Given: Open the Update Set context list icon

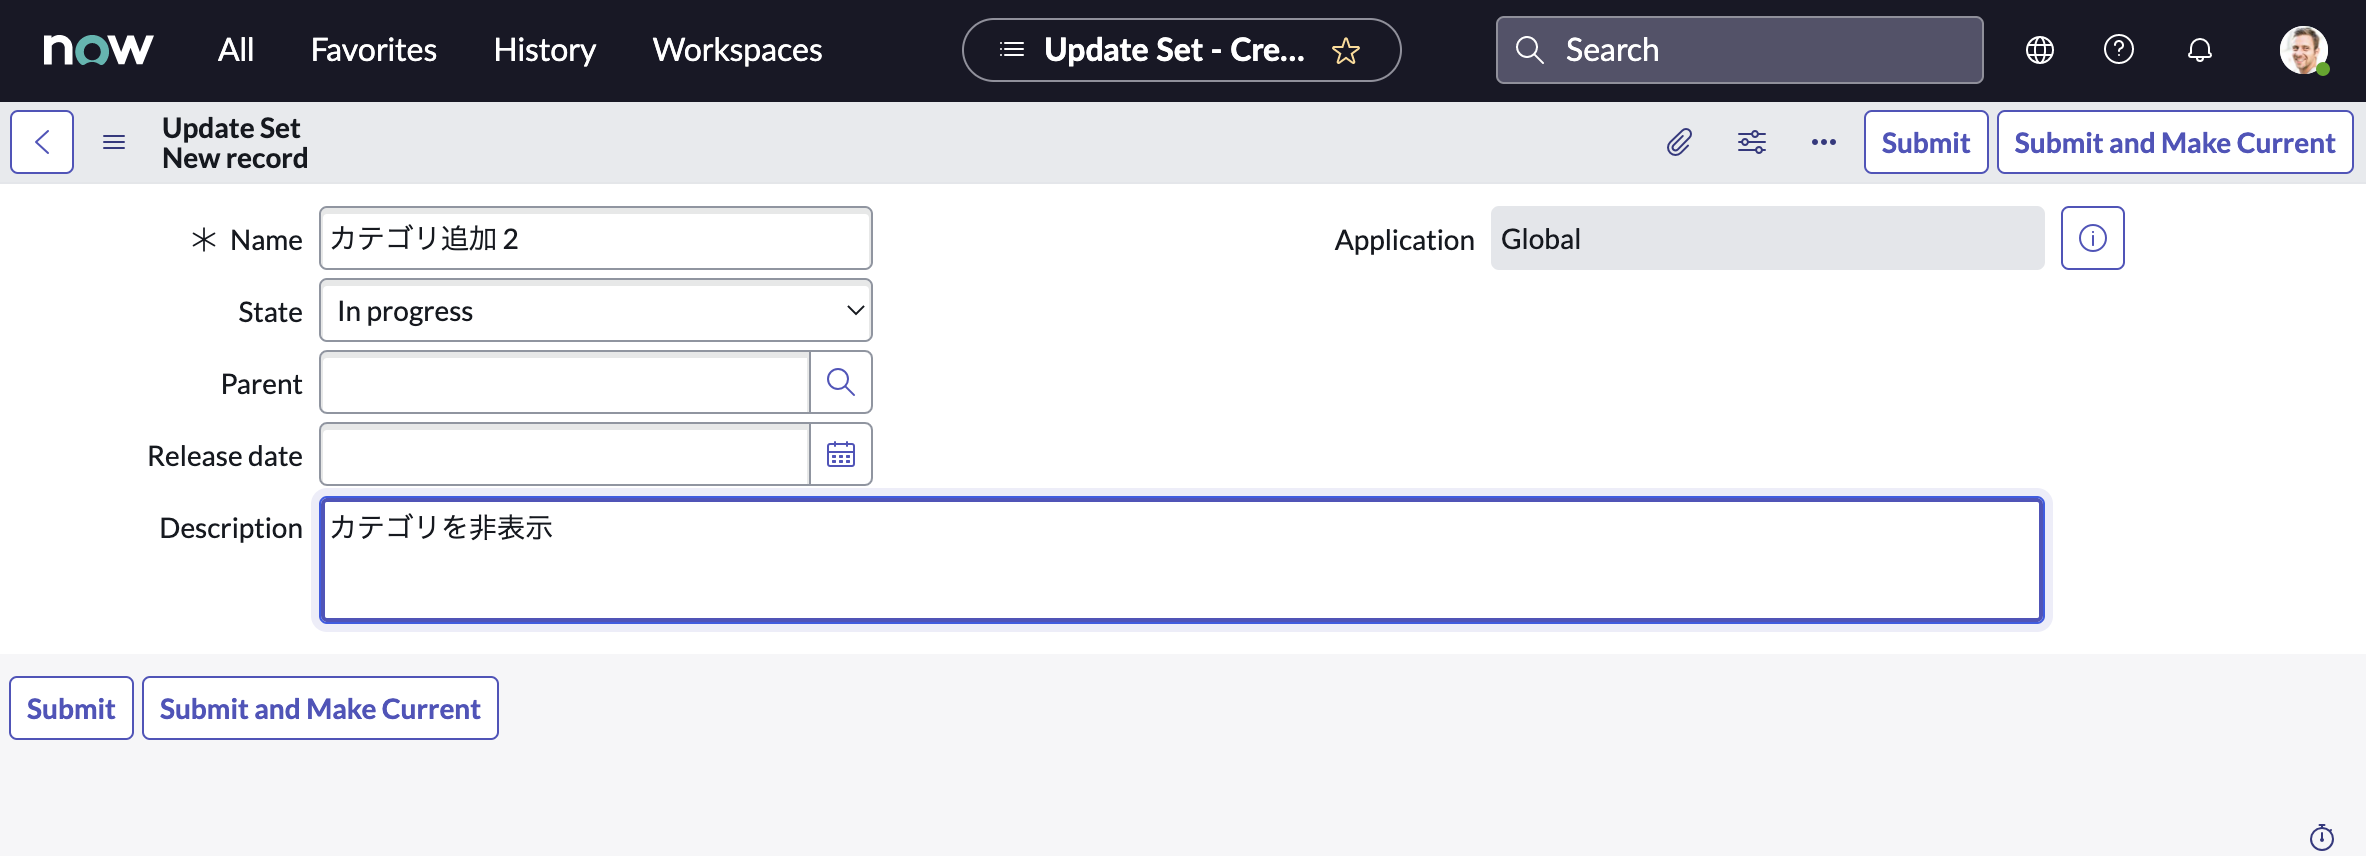Looking at the screenshot, I should (x=1011, y=49).
